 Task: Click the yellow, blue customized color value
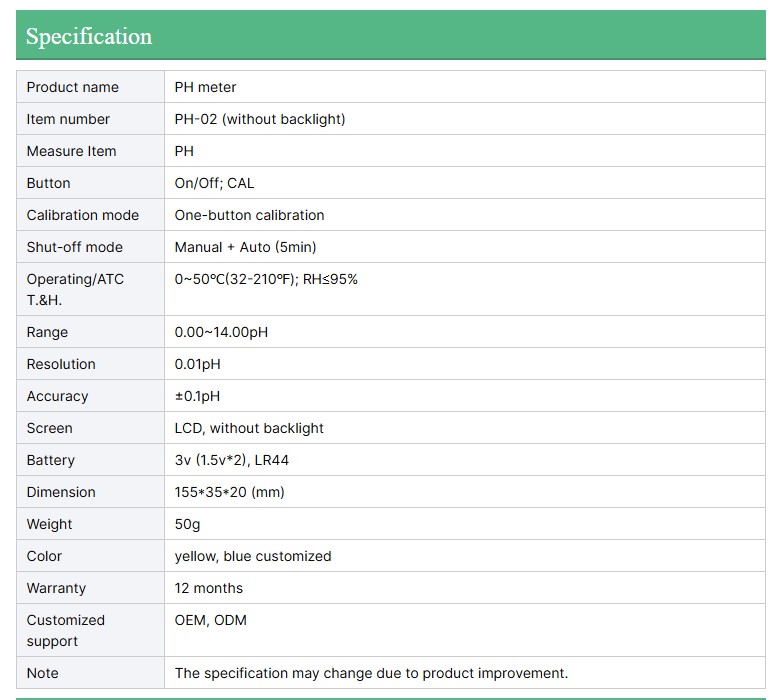click(x=253, y=556)
